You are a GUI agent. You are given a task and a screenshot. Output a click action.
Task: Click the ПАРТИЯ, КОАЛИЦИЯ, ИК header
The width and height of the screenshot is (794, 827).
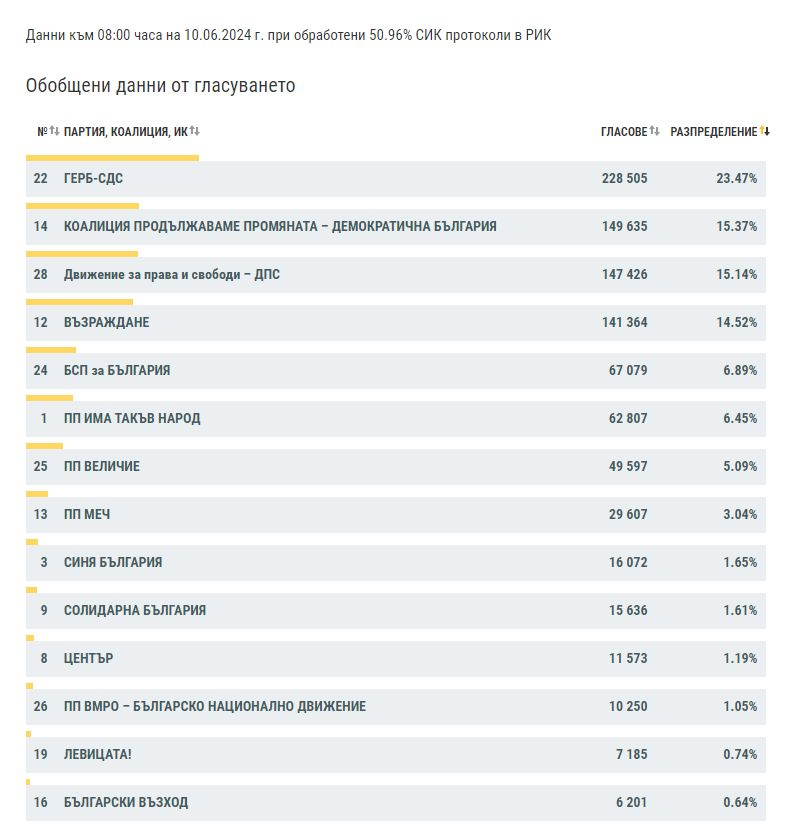point(126,132)
